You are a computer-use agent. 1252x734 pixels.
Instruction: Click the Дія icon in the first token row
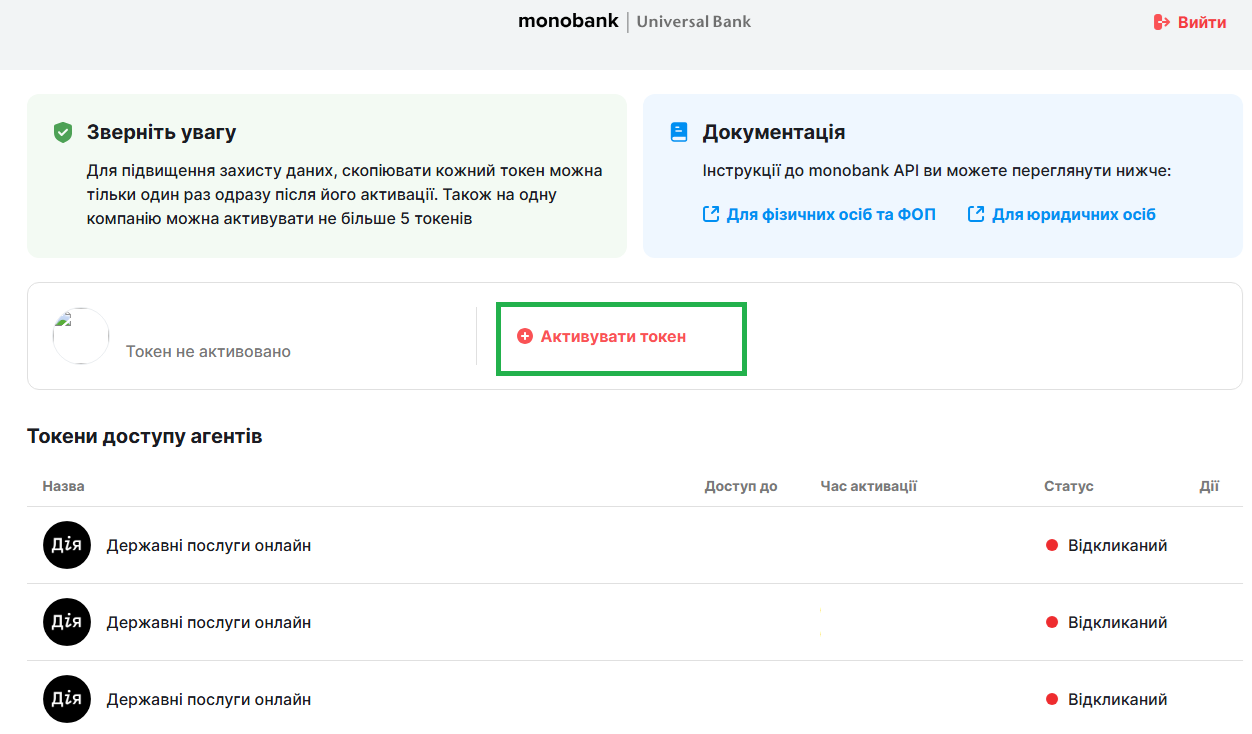pos(66,545)
